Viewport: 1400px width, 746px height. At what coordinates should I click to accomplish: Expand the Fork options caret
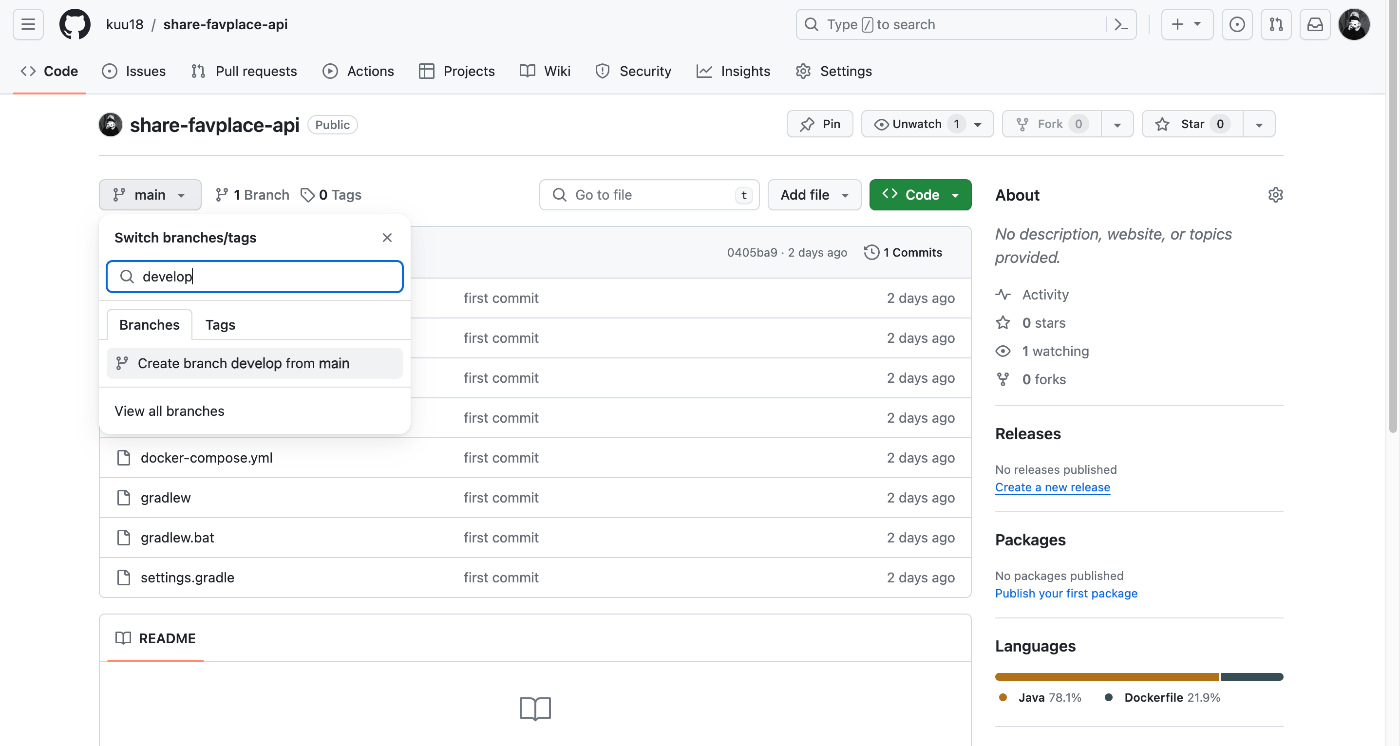point(1117,124)
